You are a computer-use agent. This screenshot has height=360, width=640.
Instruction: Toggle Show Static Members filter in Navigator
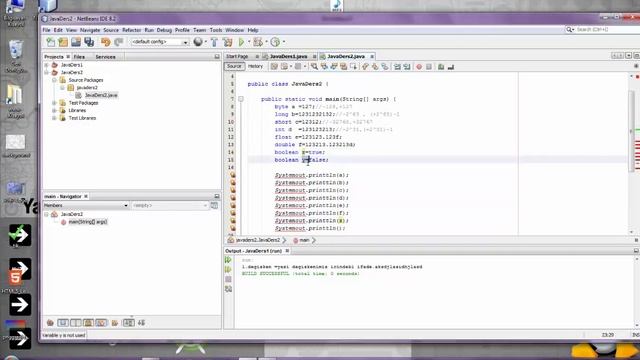coord(76,323)
